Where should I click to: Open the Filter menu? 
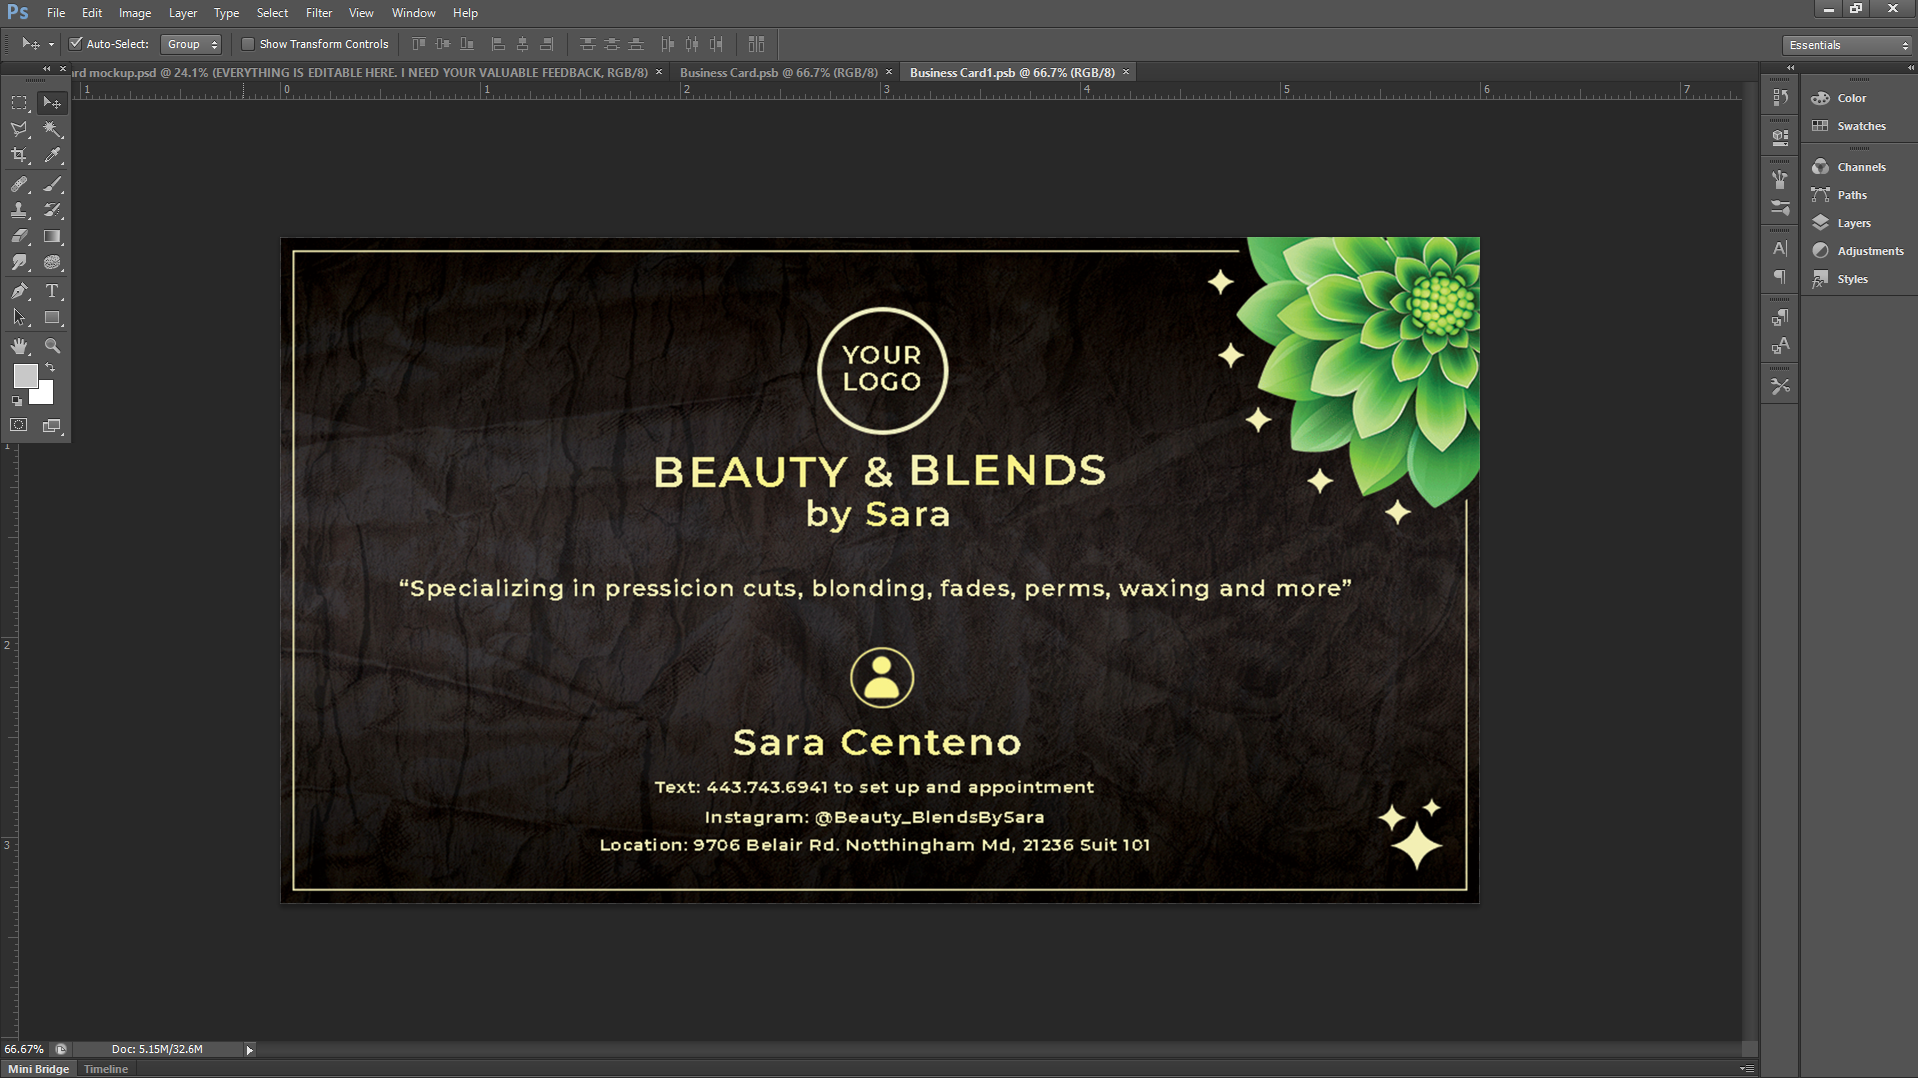pos(318,13)
